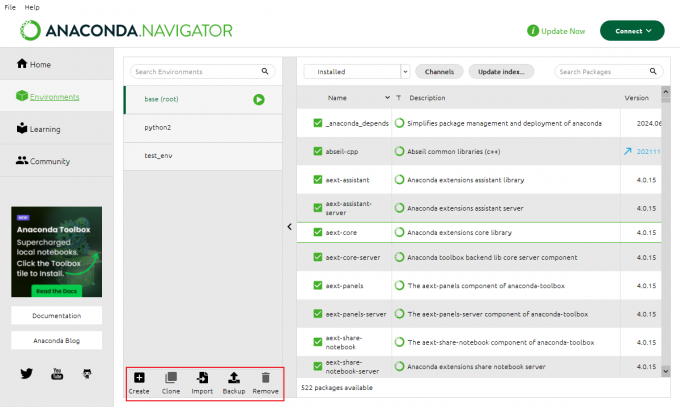Click the package list scroll-down arrow
Image resolution: width=680 pixels, height=407 pixels.
coord(666,371)
